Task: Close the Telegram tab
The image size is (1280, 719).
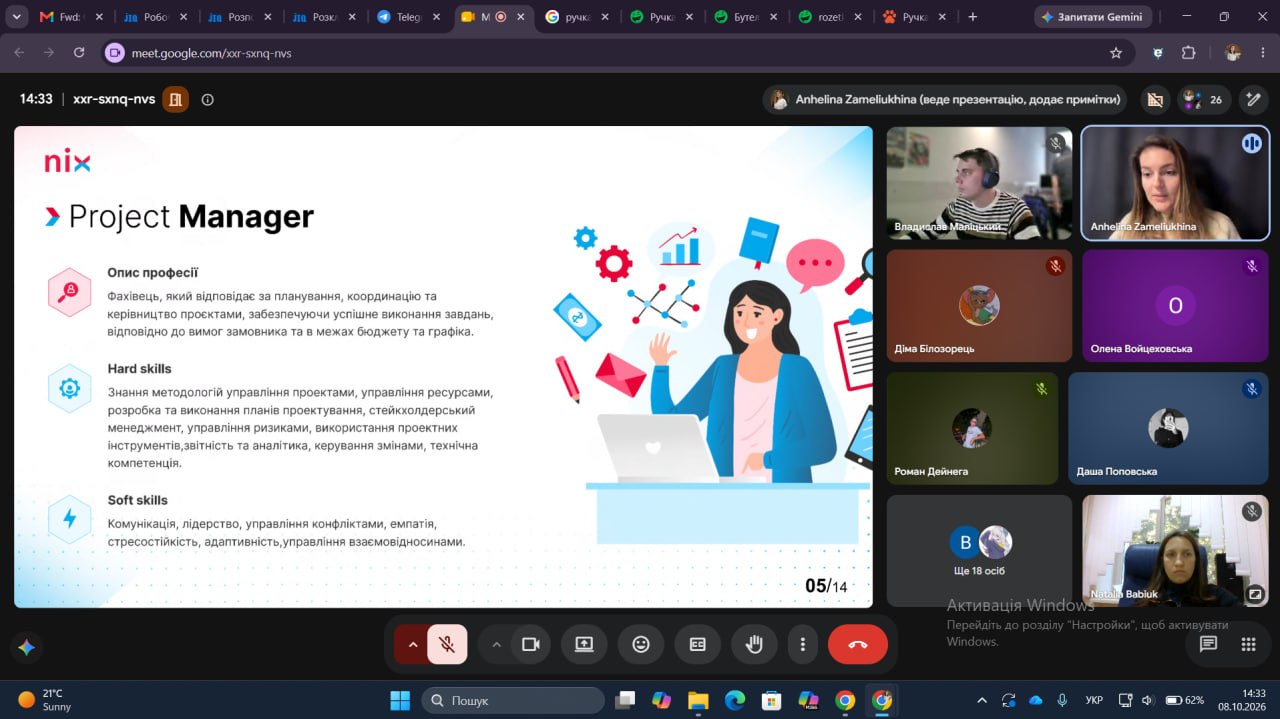Action: 436,17
